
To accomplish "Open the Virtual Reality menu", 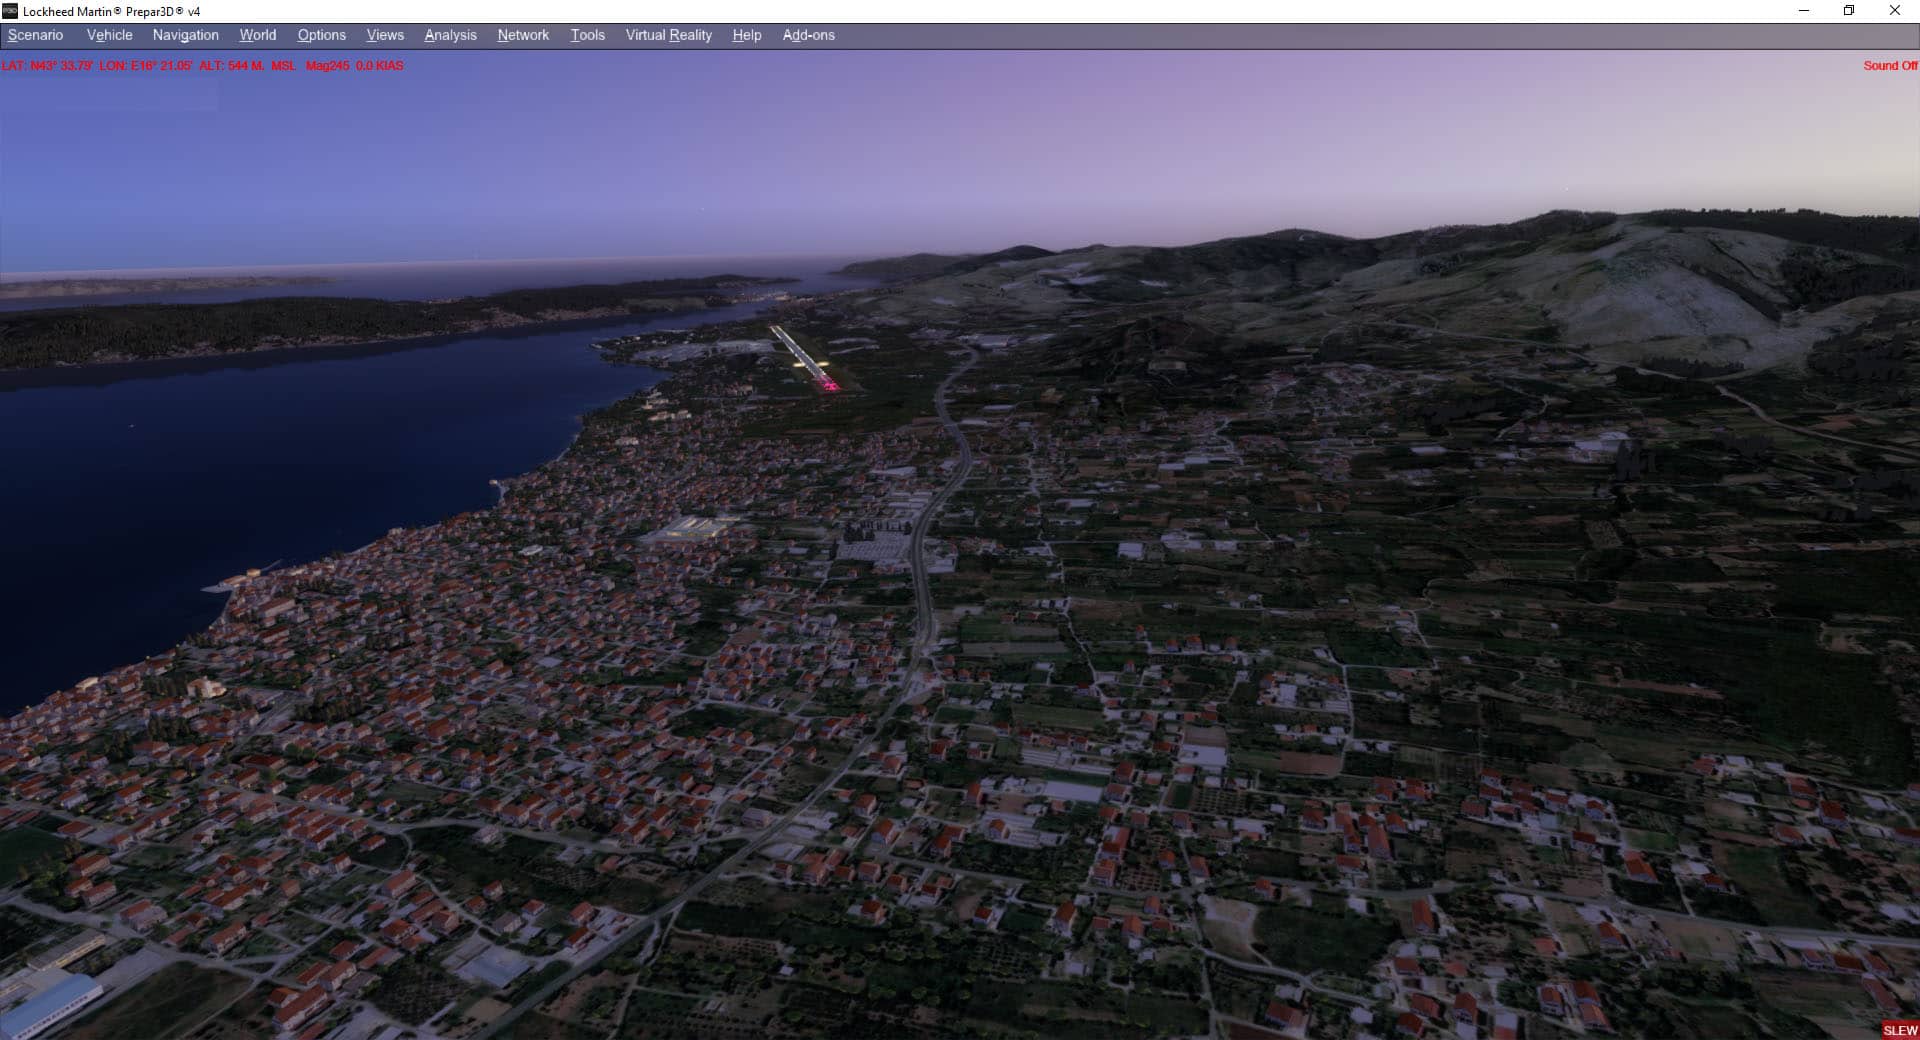I will coord(668,35).
